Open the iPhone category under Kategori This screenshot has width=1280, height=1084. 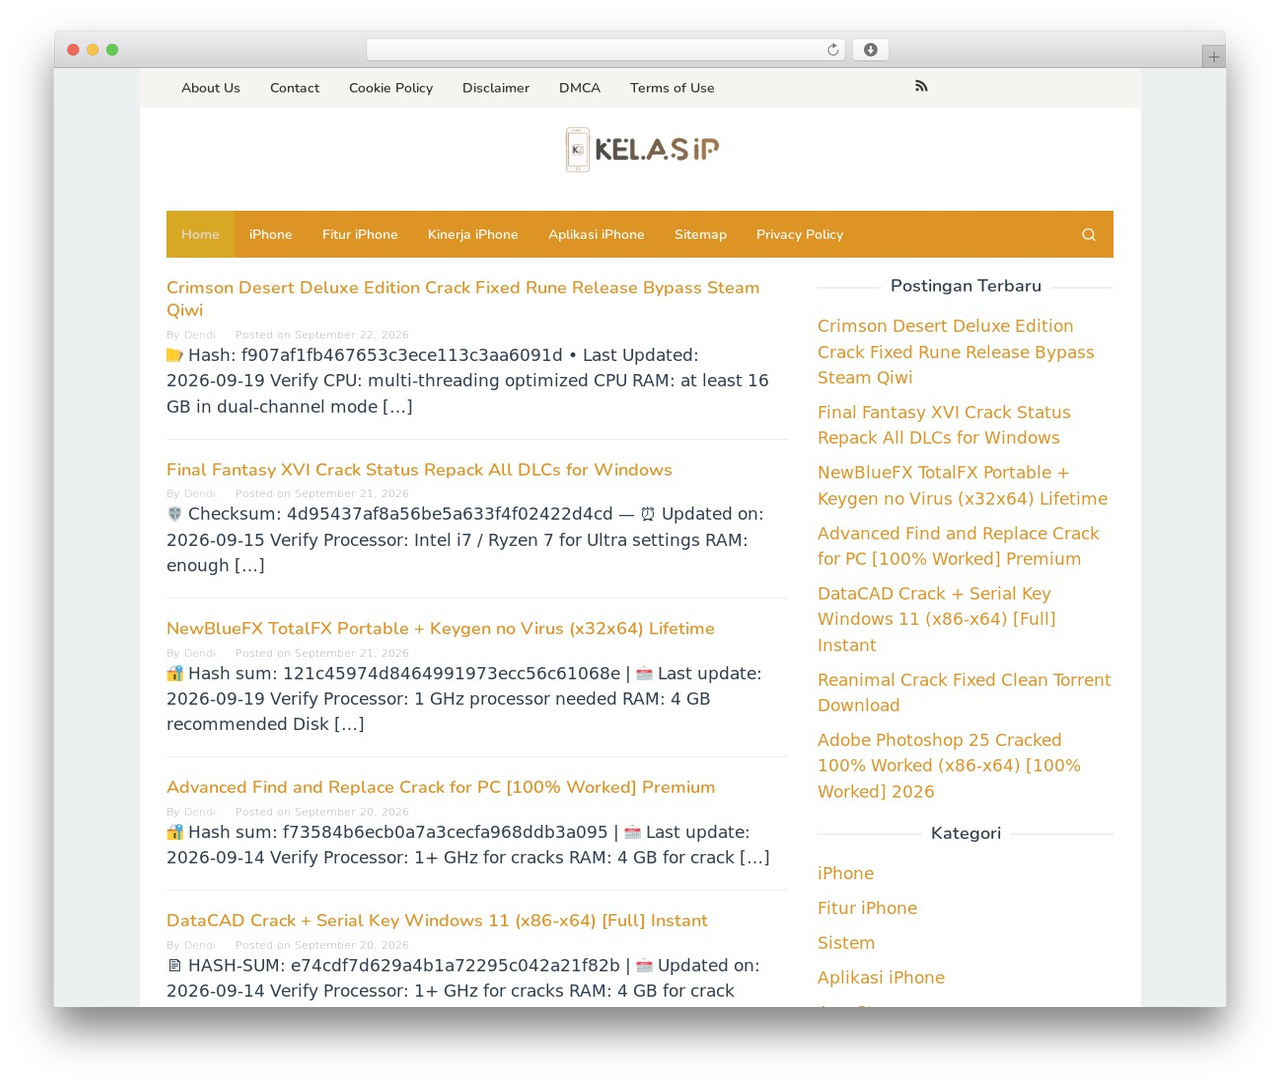coord(846,873)
